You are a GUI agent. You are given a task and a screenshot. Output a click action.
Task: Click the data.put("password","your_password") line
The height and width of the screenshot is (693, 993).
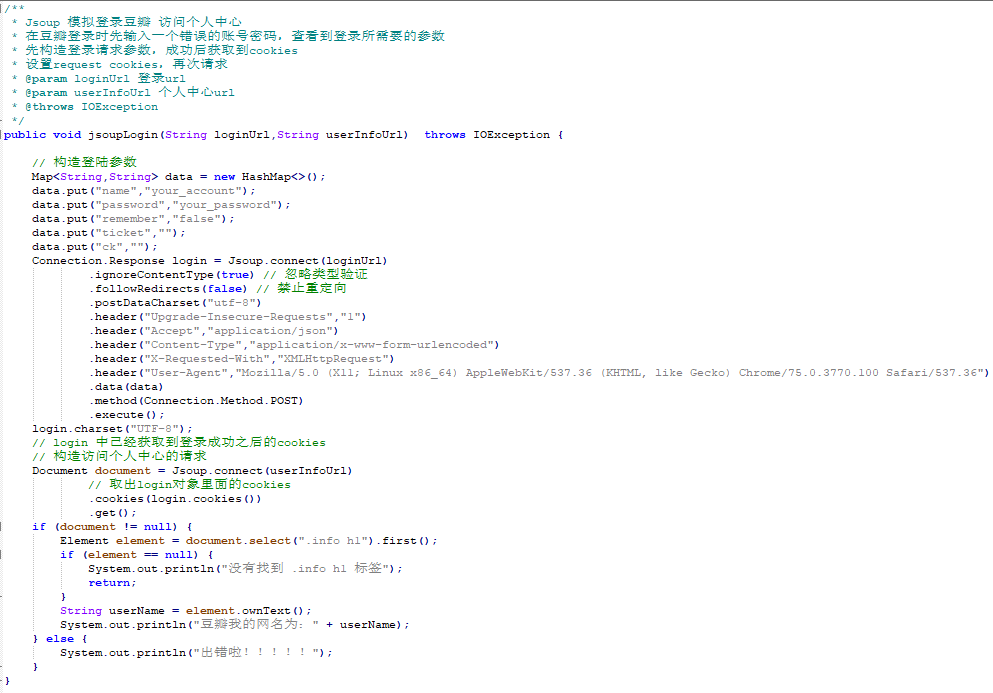[161, 205]
